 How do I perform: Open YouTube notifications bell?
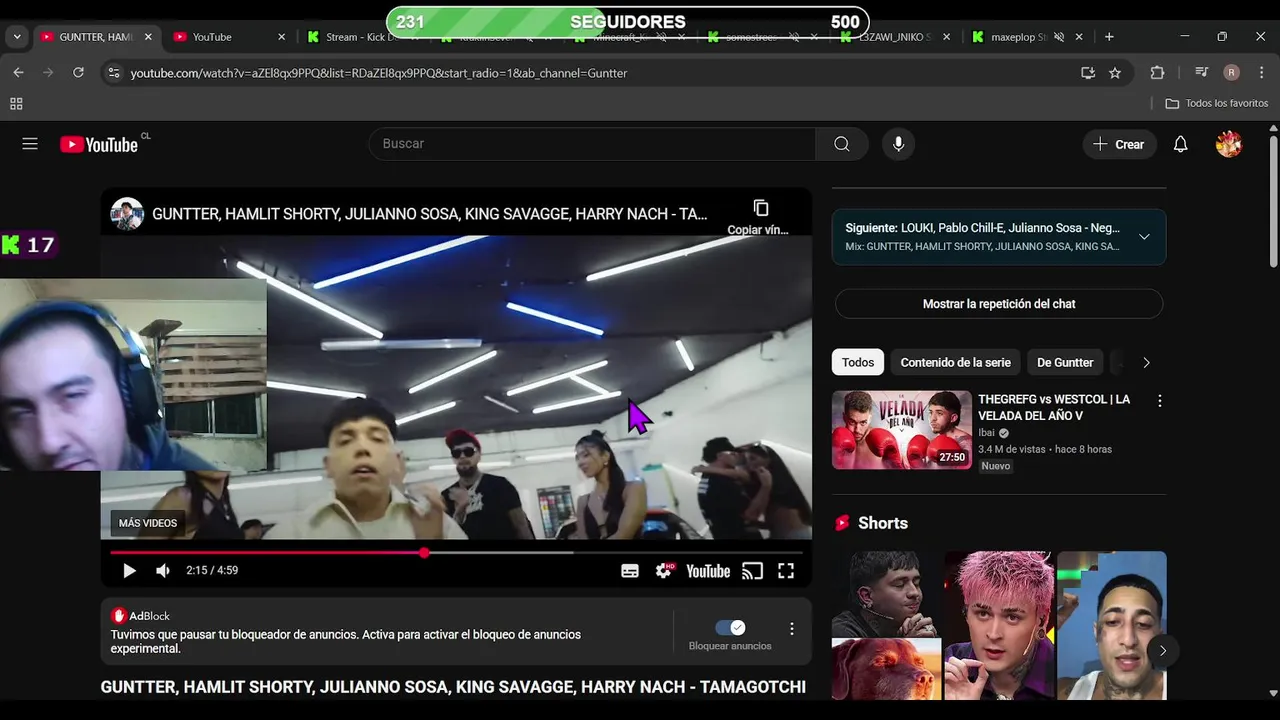pyautogui.click(x=1180, y=144)
